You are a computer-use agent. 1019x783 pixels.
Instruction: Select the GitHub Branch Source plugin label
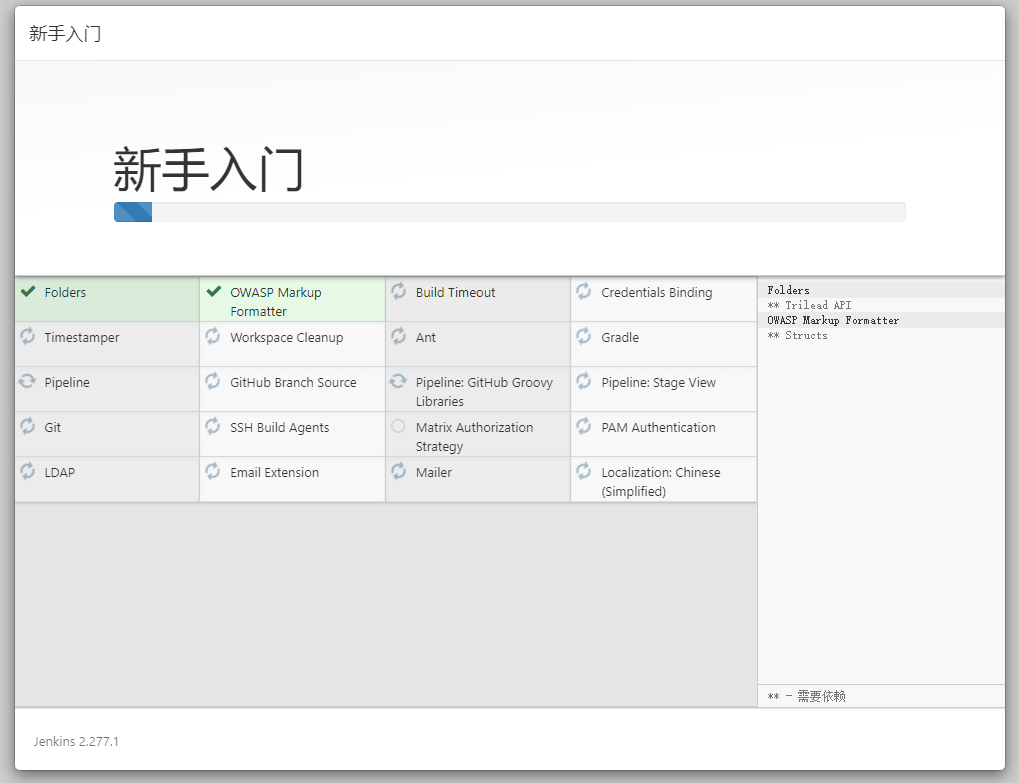click(x=293, y=383)
